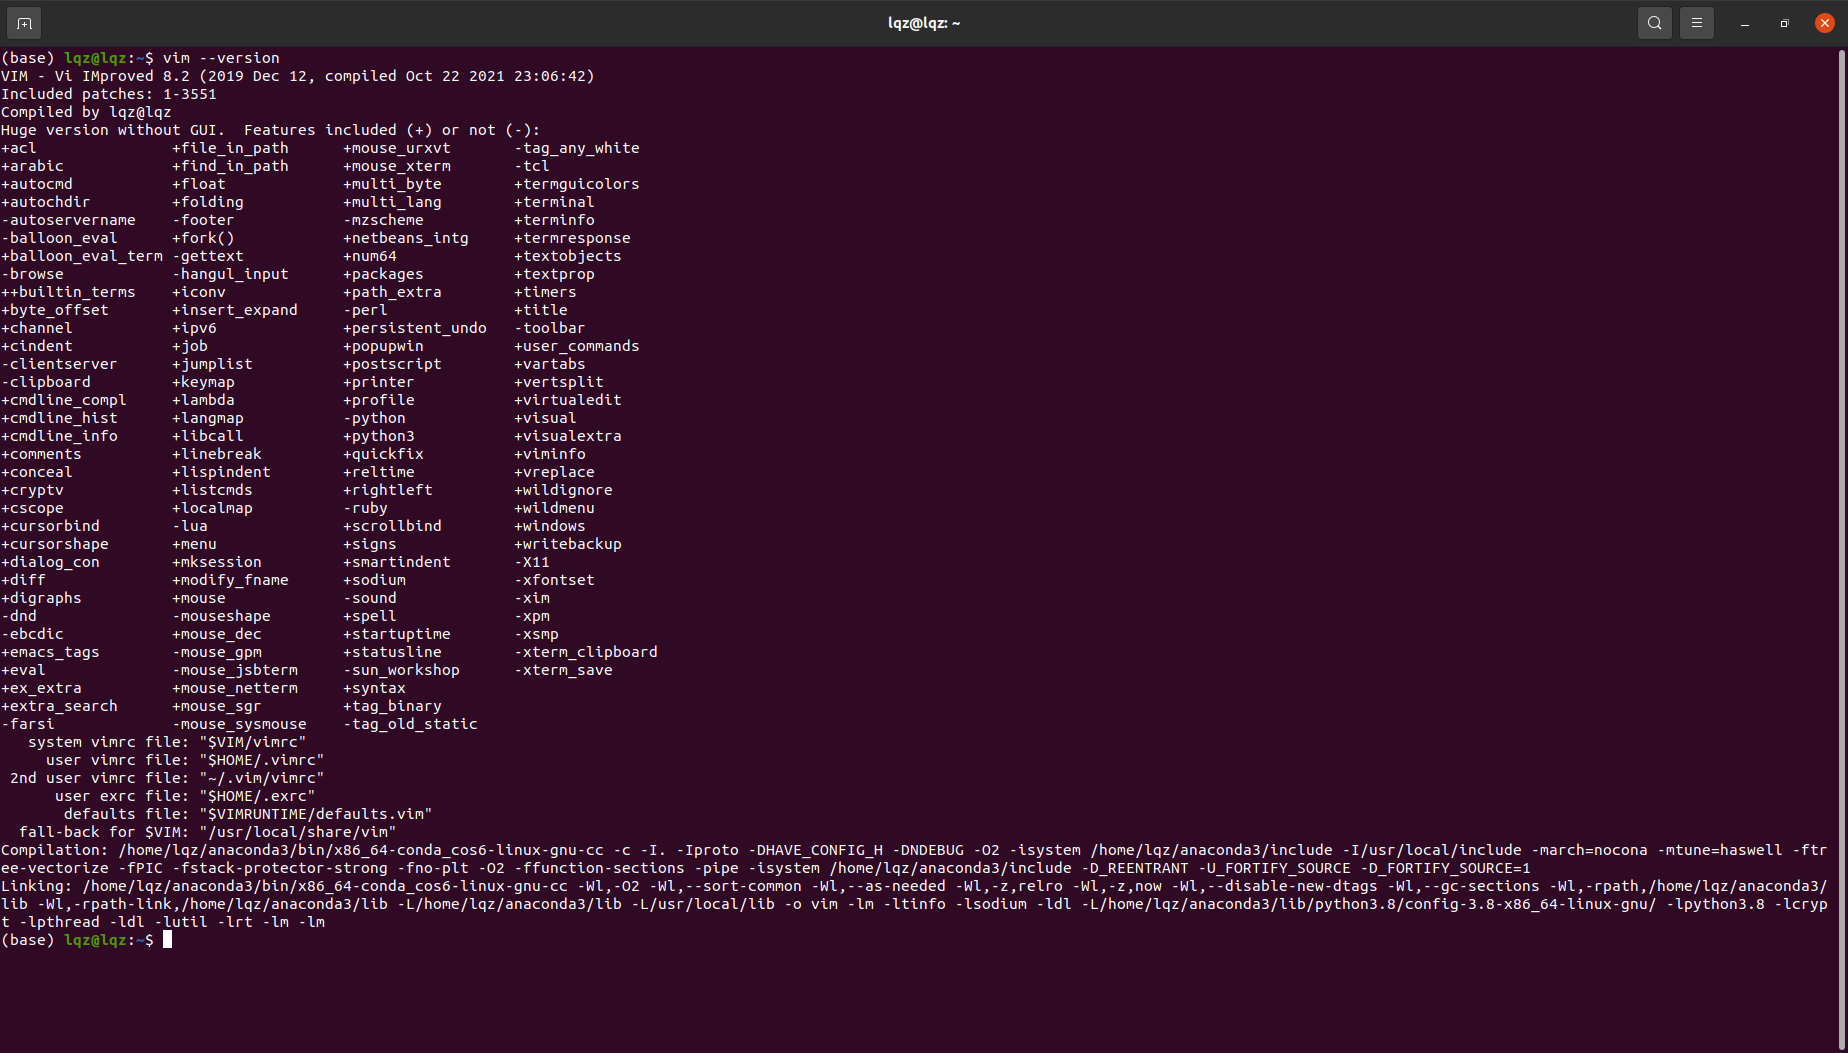Click the '+user_commands' feature entry
This screenshot has height=1053, width=1848.
click(577, 346)
